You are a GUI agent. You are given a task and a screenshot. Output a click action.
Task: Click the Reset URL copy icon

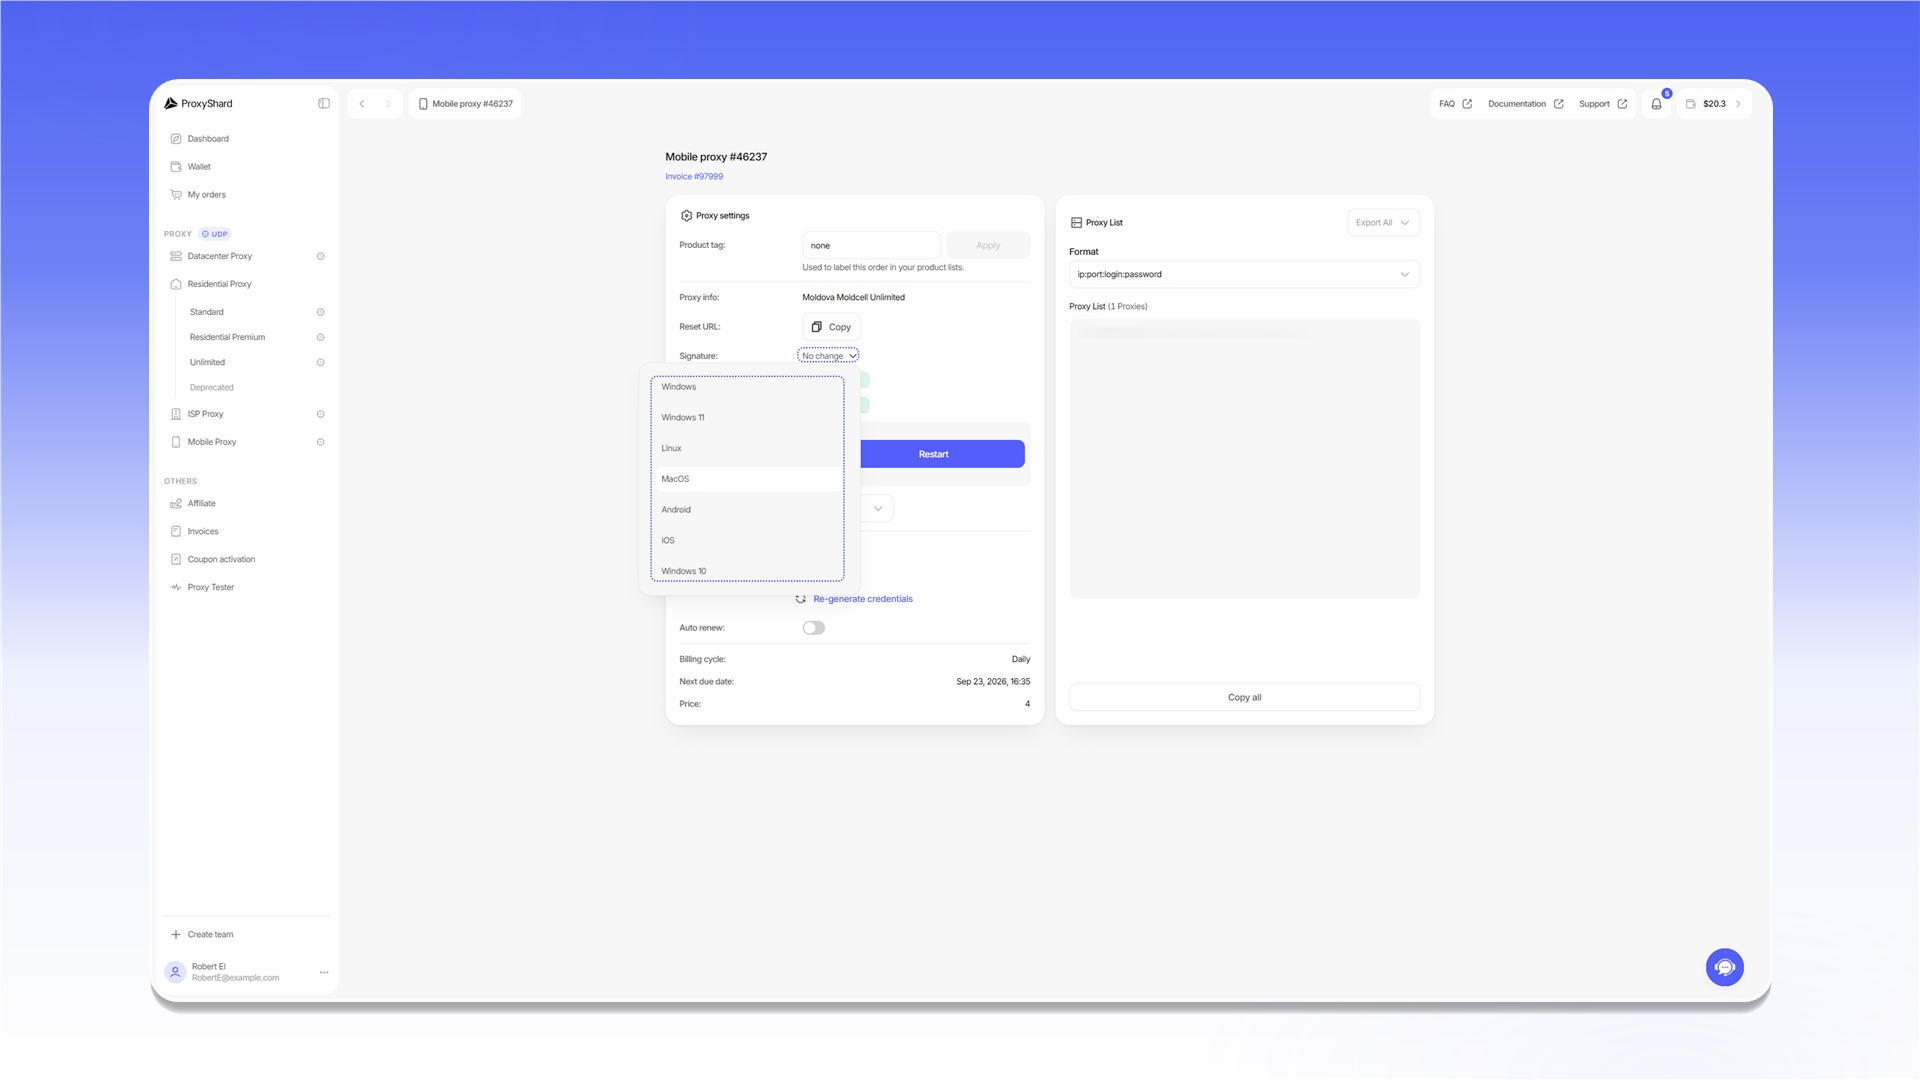click(x=817, y=327)
